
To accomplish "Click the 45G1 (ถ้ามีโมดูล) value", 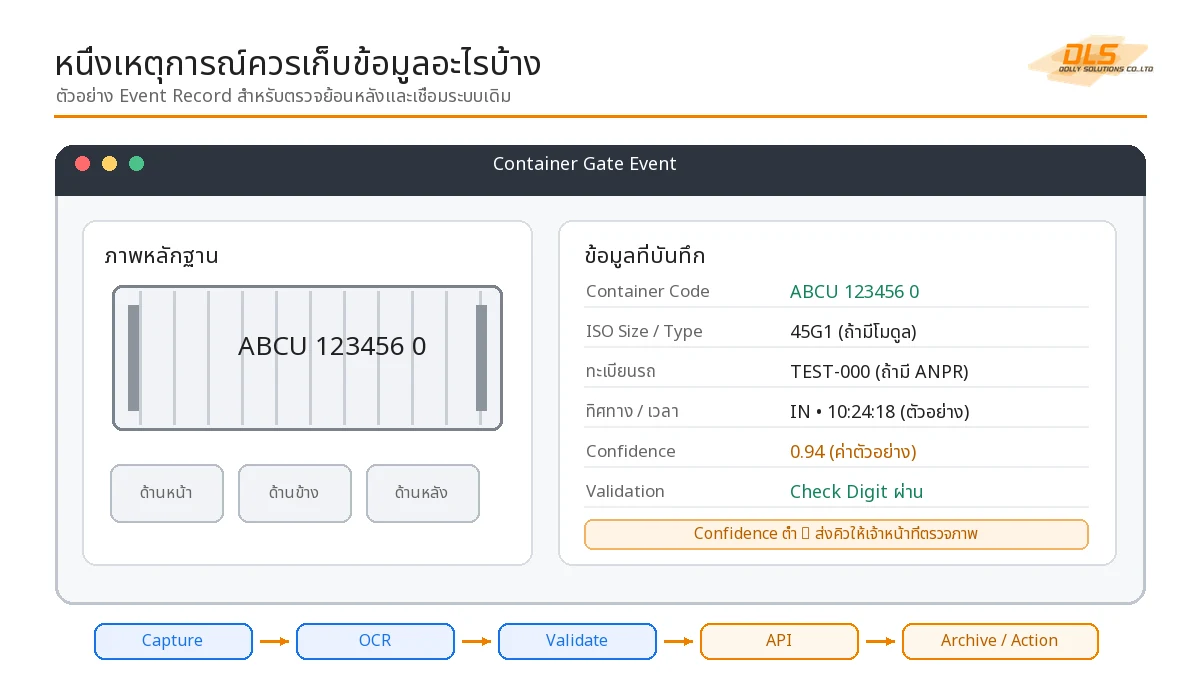I will point(853,332).
